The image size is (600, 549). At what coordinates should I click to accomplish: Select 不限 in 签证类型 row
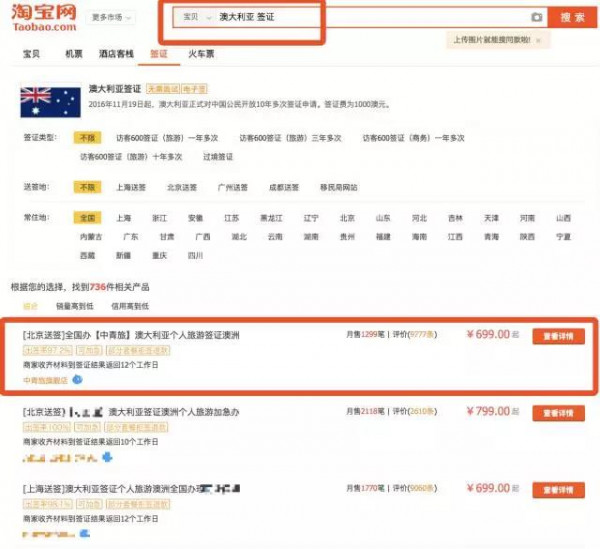87,138
